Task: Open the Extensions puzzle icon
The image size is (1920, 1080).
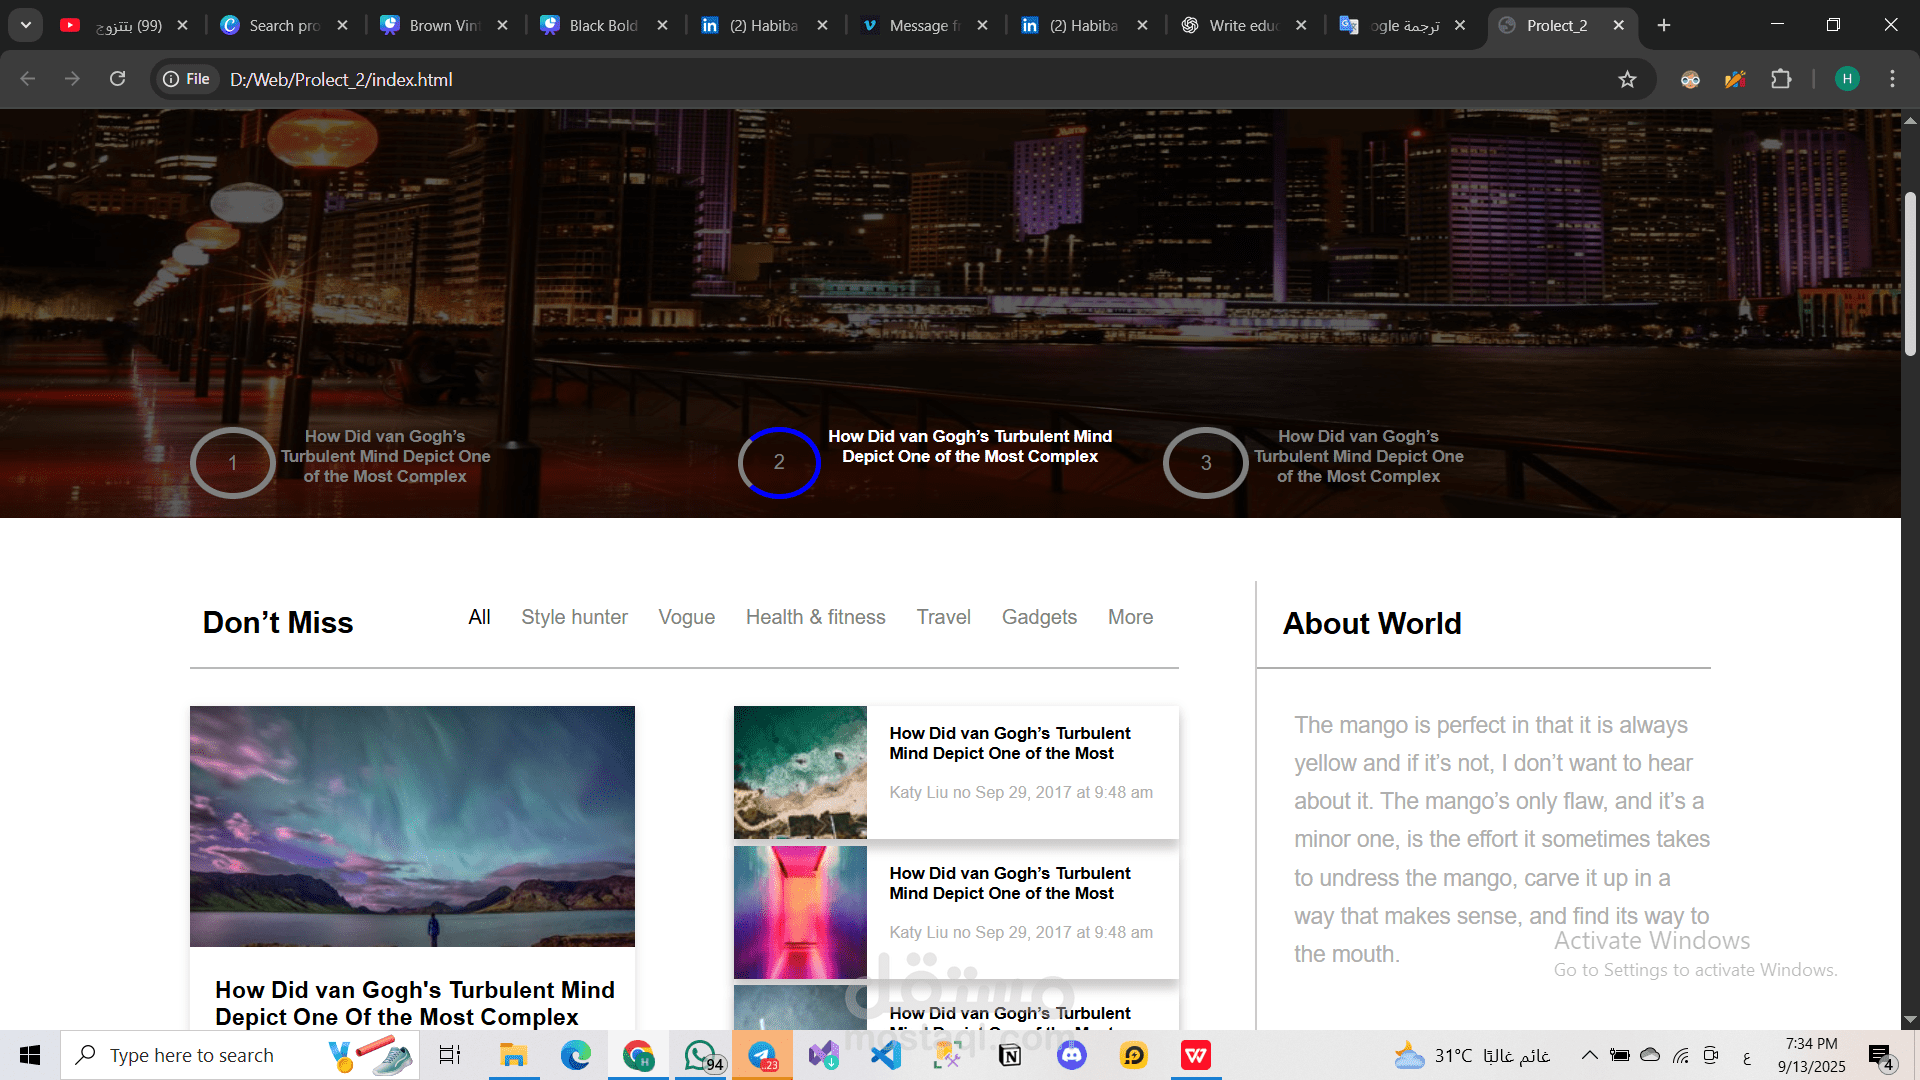Action: click(1781, 79)
